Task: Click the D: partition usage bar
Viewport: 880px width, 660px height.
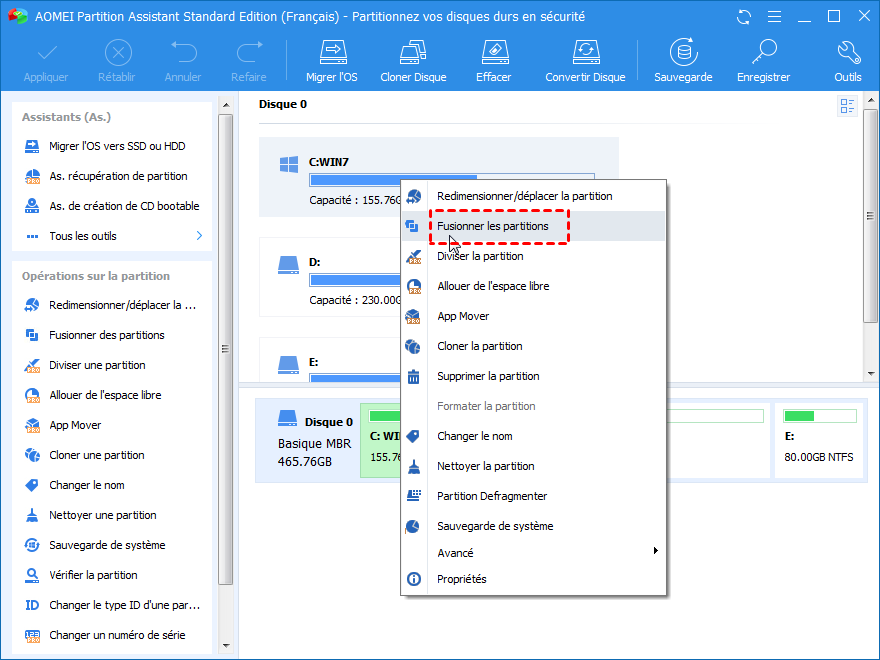Action: click(x=355, y=280)
